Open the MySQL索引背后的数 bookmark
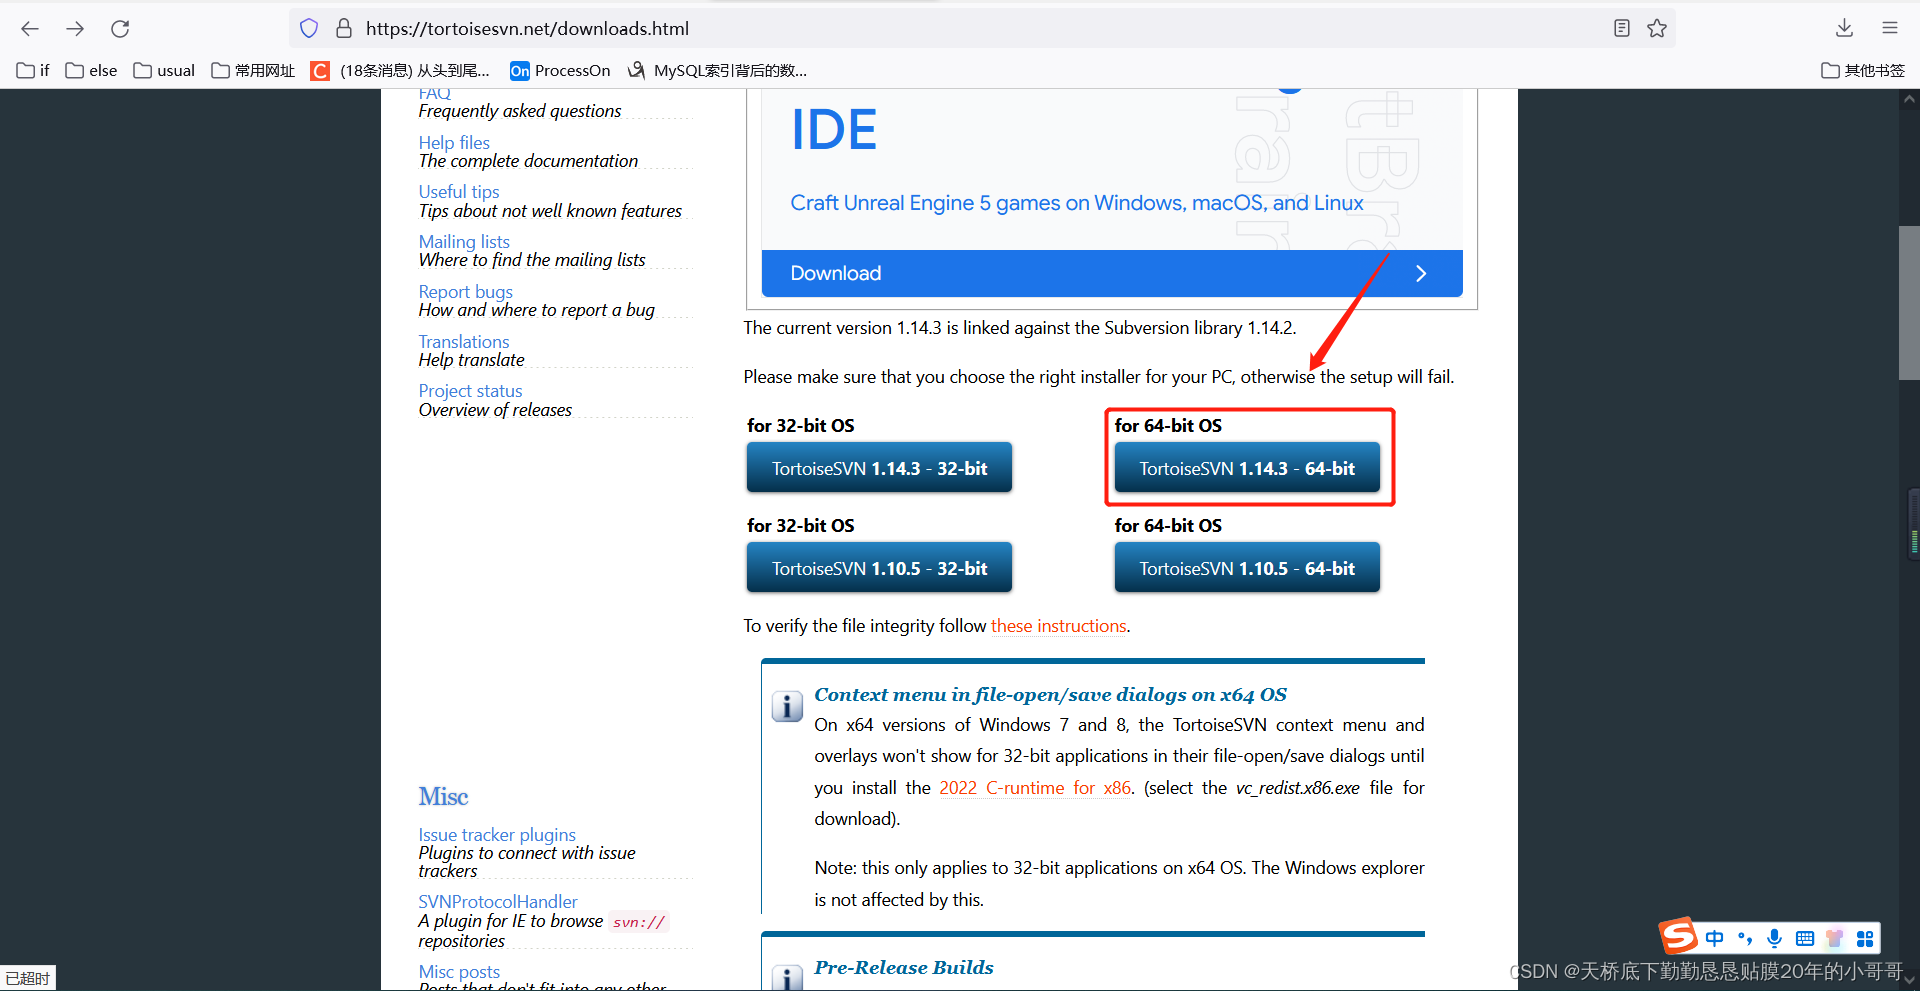 point(717,70)
